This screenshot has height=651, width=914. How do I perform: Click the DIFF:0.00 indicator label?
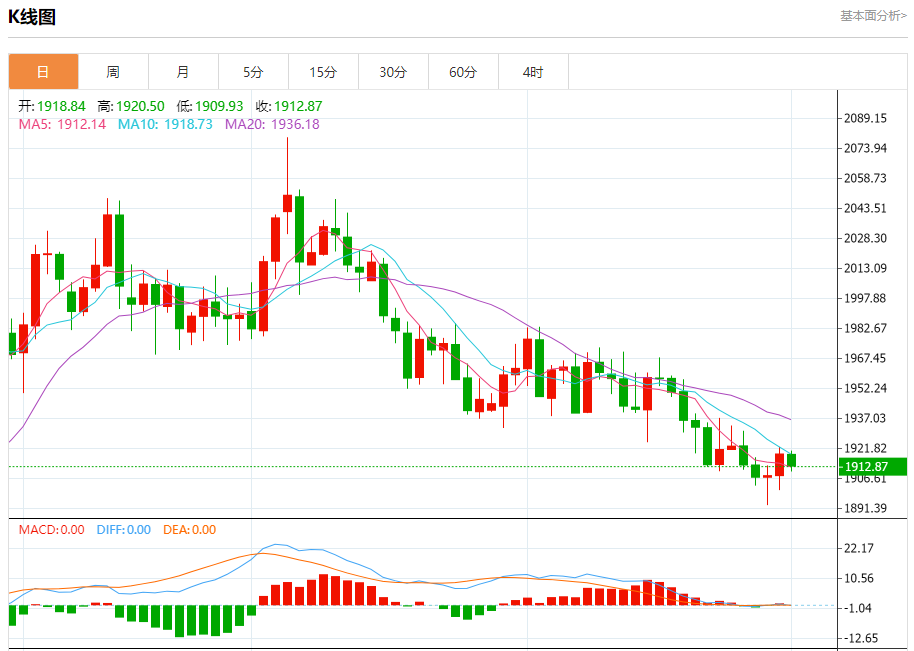(124, 530)
